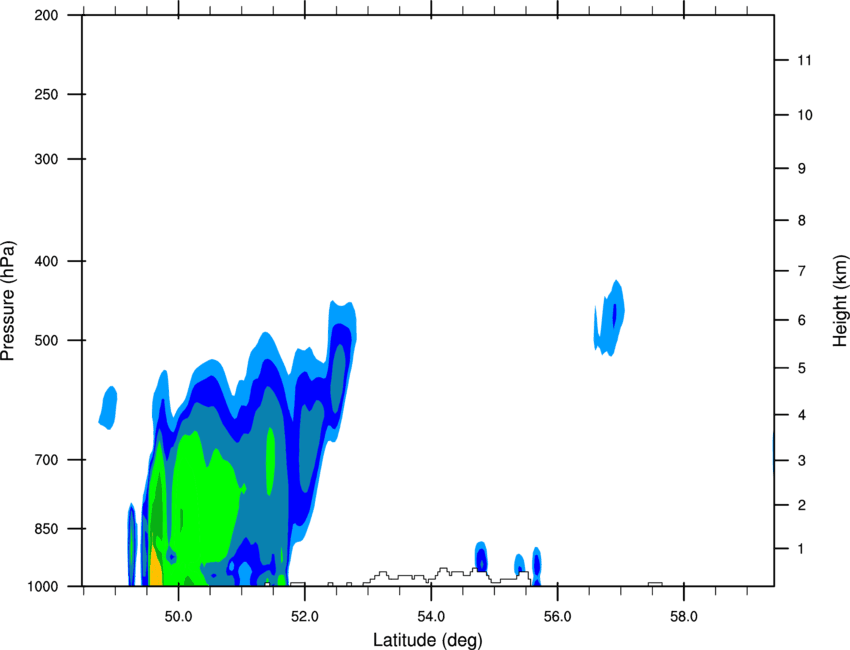Click the 58.0 latitude tick label

click(684, 617)
